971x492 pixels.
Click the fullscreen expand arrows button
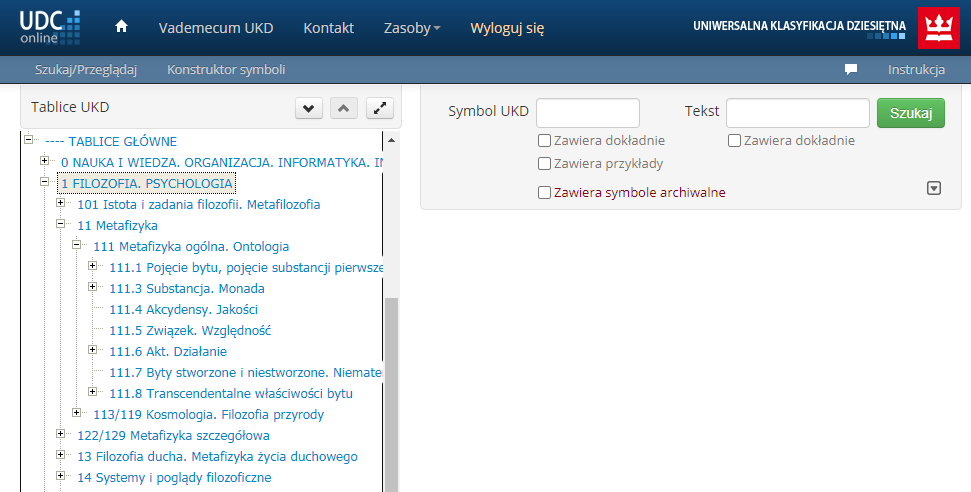380,109
